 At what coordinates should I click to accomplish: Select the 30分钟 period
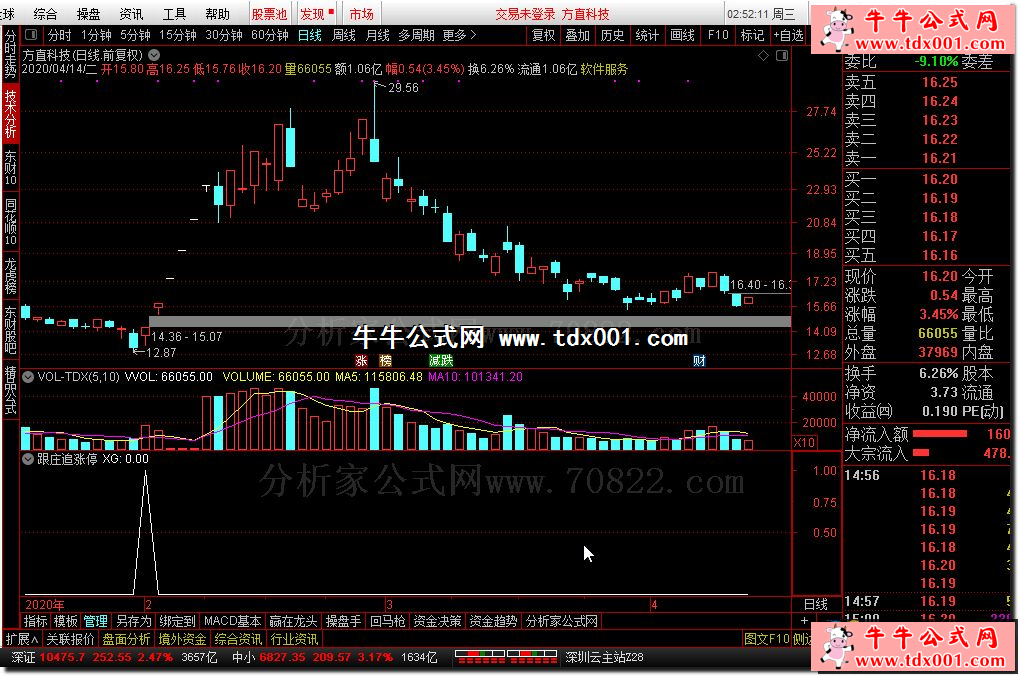(x=224, y=35)
